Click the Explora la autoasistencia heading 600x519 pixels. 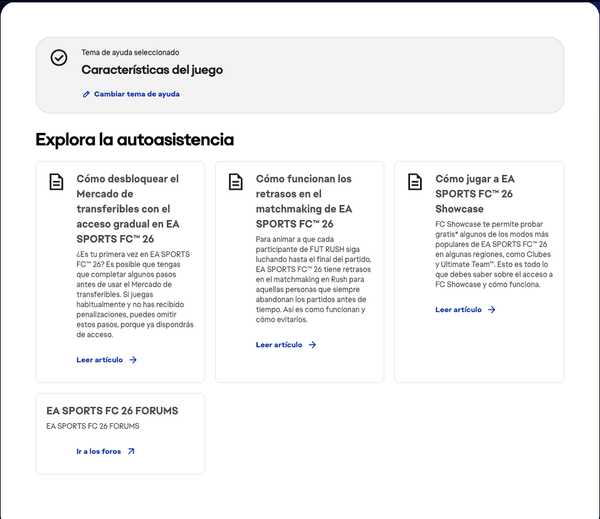click(x=134, y=139)
